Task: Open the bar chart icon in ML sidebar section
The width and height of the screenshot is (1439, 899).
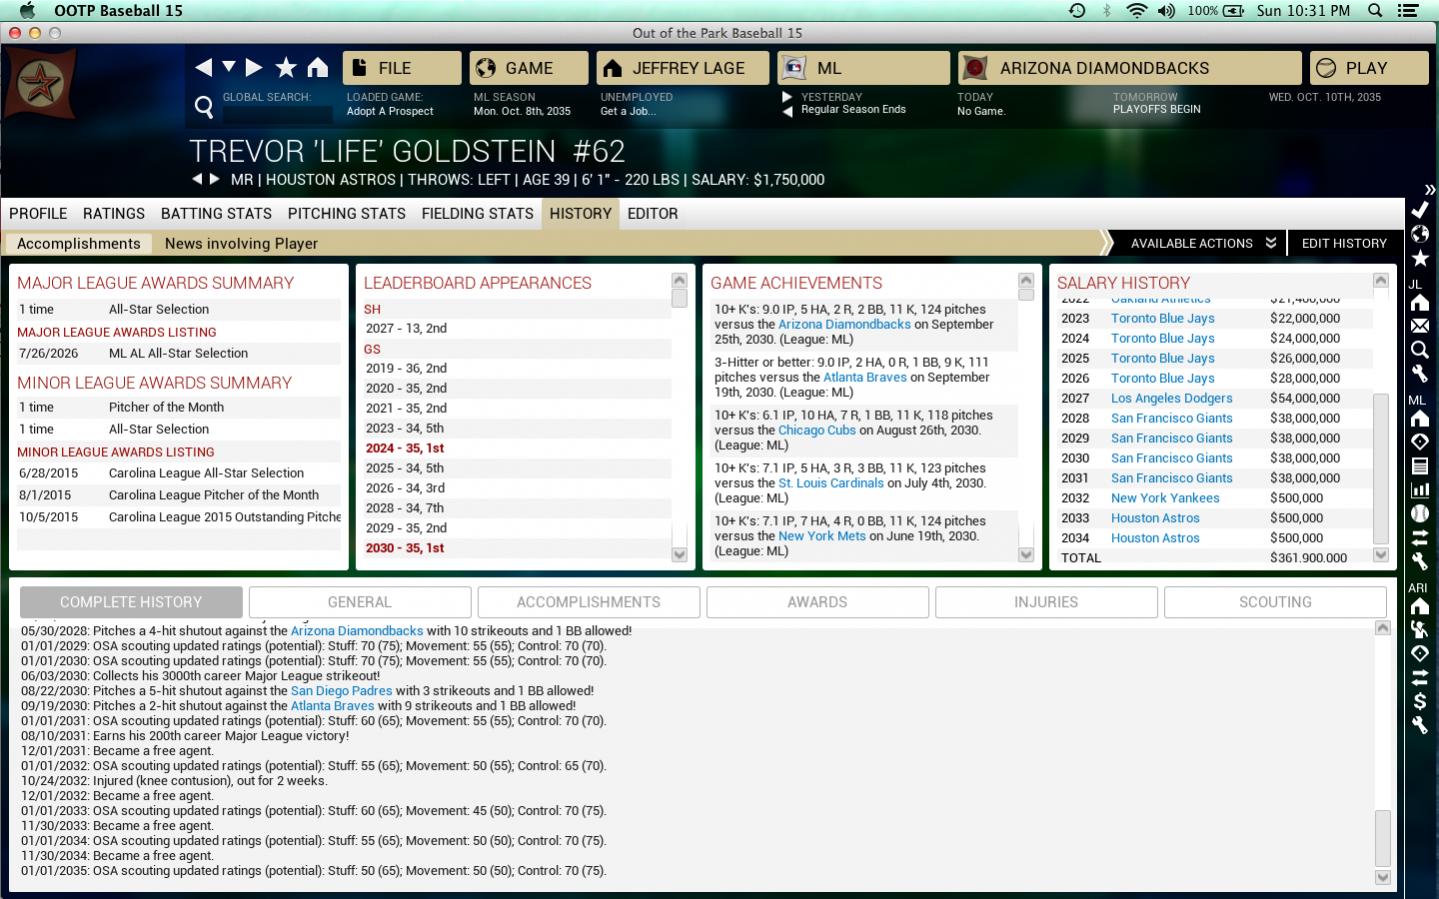Action: tap(1419, 490)
